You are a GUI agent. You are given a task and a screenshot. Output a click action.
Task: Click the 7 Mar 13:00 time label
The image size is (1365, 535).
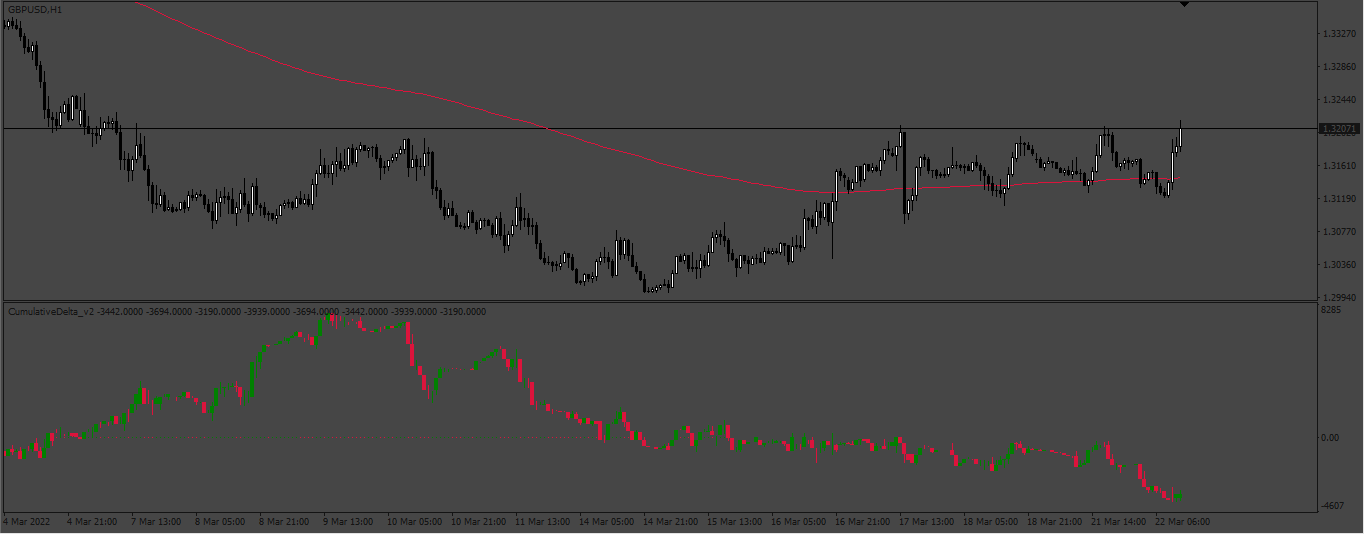click(x=156, y=521)
